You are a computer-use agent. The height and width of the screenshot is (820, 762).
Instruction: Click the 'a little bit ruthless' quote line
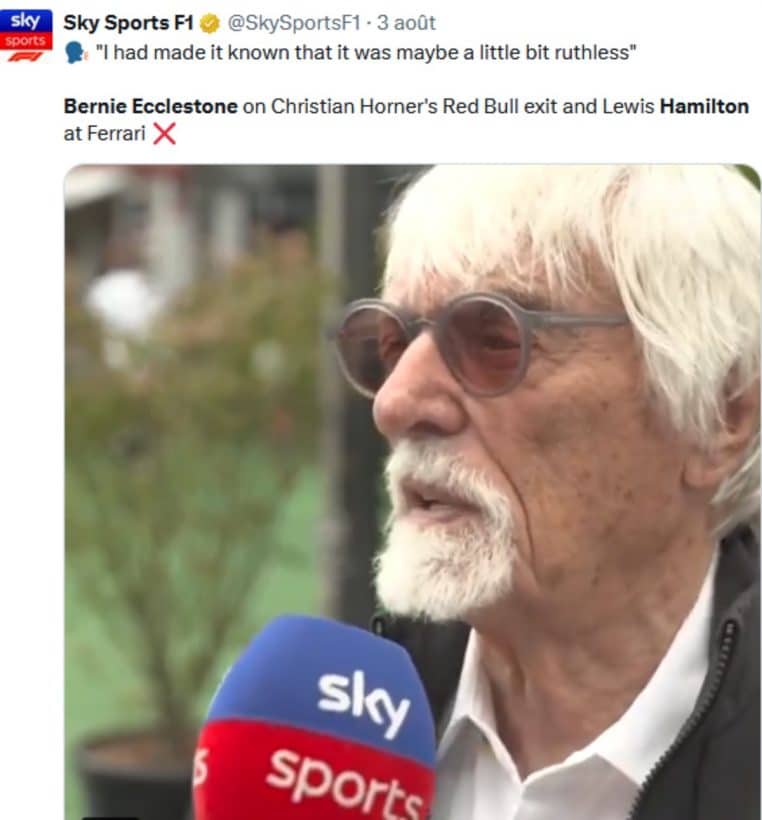click(x=366, y=53)
